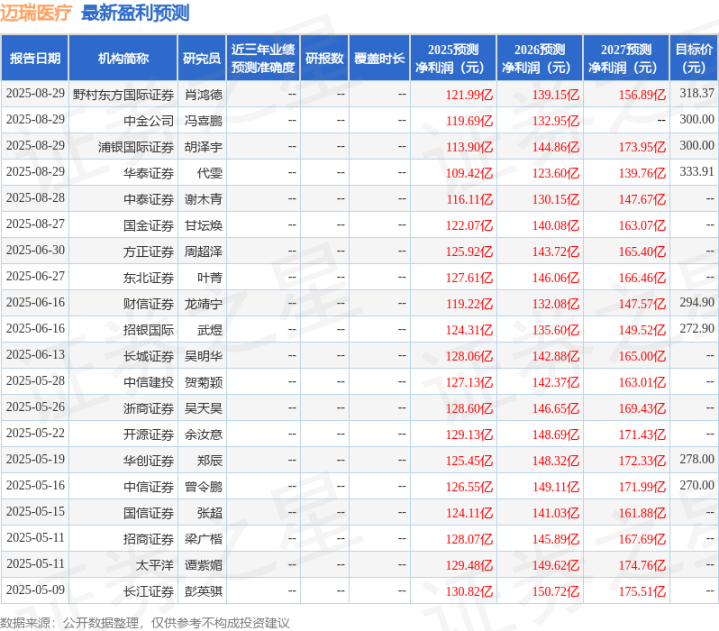Viewport: 719px width, 631px height.
Task: Click the date 2025-05-09
Action: coord(35,590)
